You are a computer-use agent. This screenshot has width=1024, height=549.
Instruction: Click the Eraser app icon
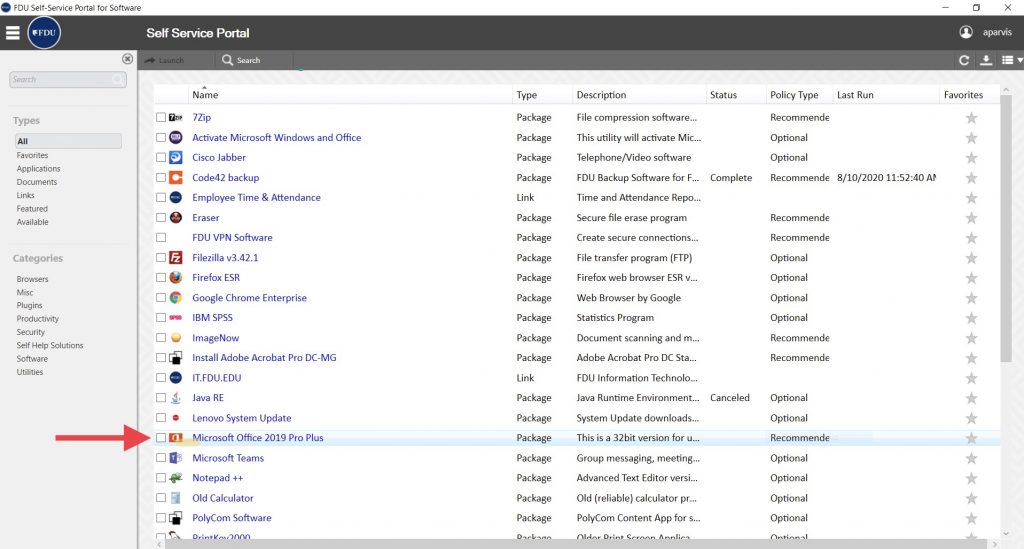point(176,217)
